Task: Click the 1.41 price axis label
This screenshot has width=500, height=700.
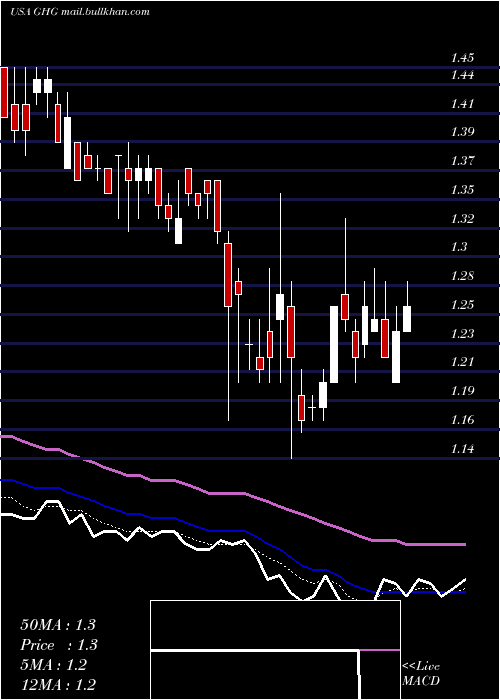Action: [462, 104]
